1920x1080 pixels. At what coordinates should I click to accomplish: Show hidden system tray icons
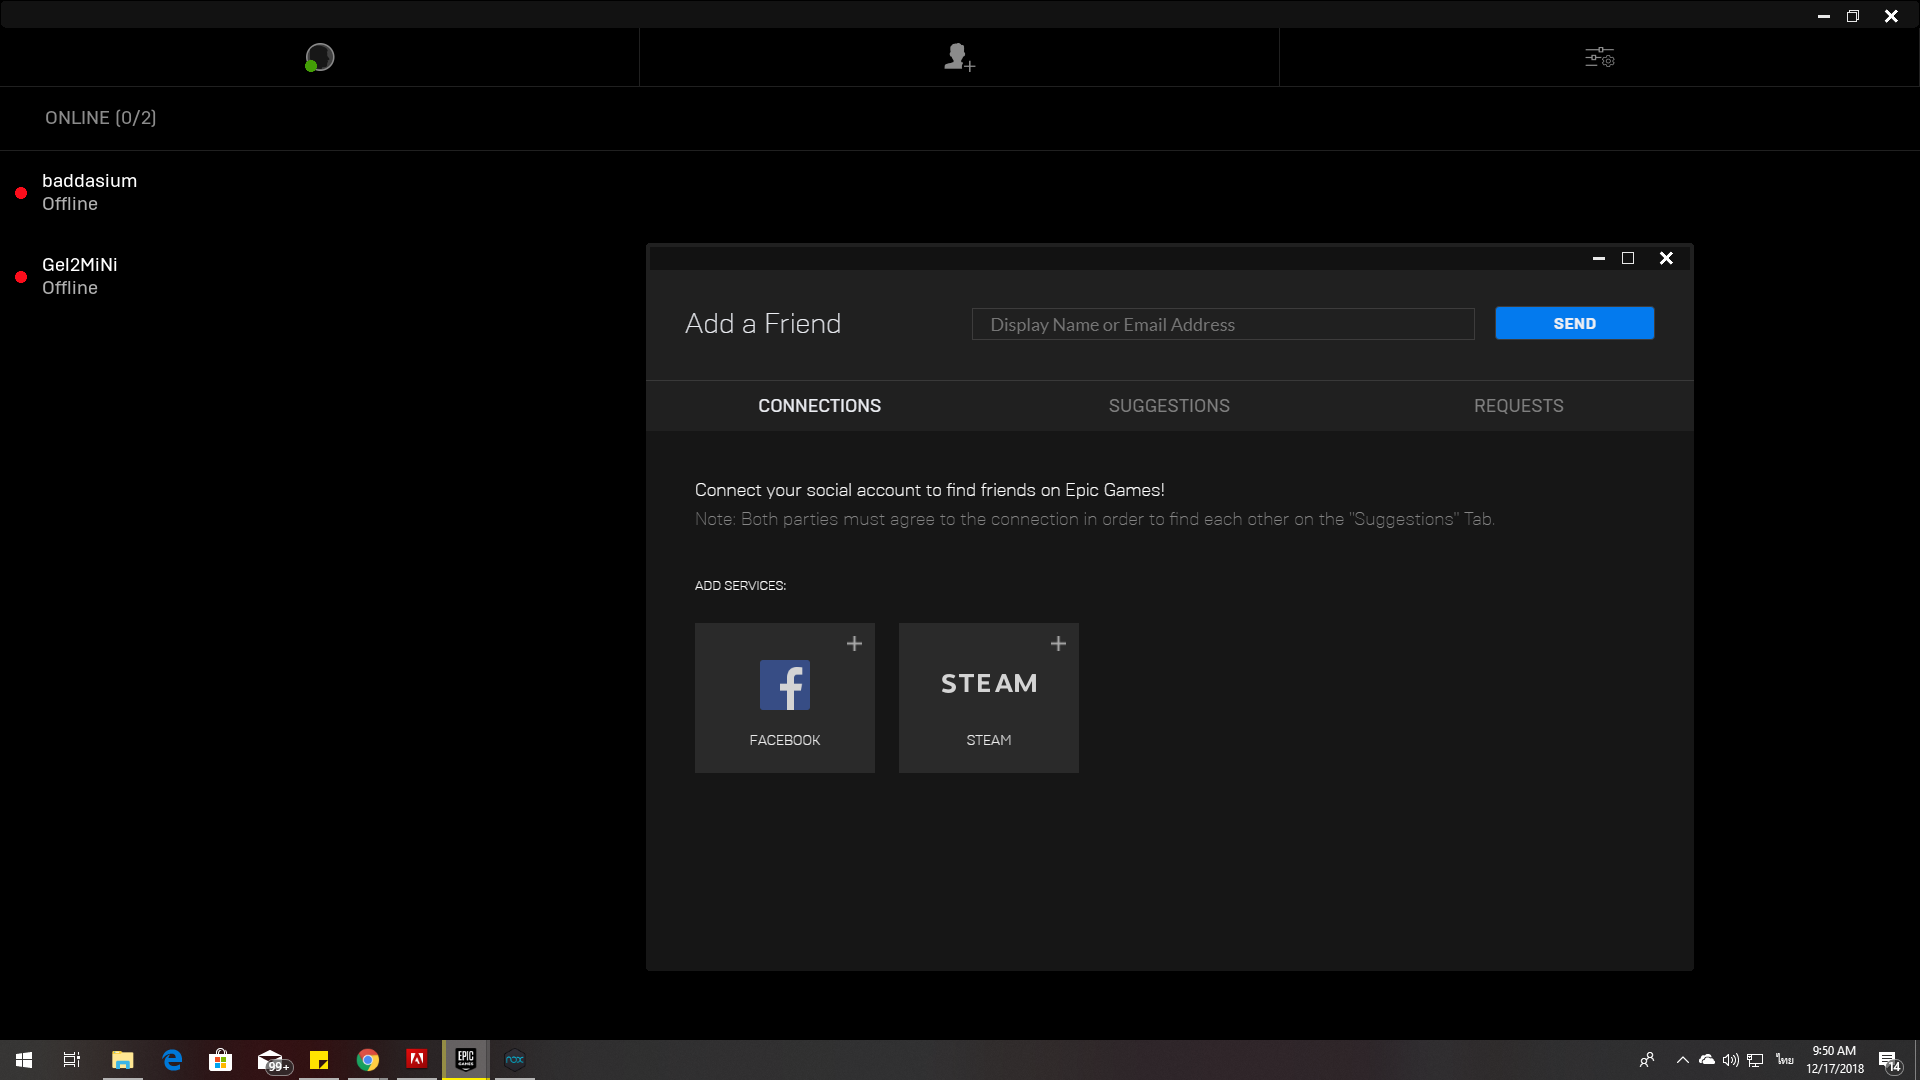(x=1682, y=1060)
